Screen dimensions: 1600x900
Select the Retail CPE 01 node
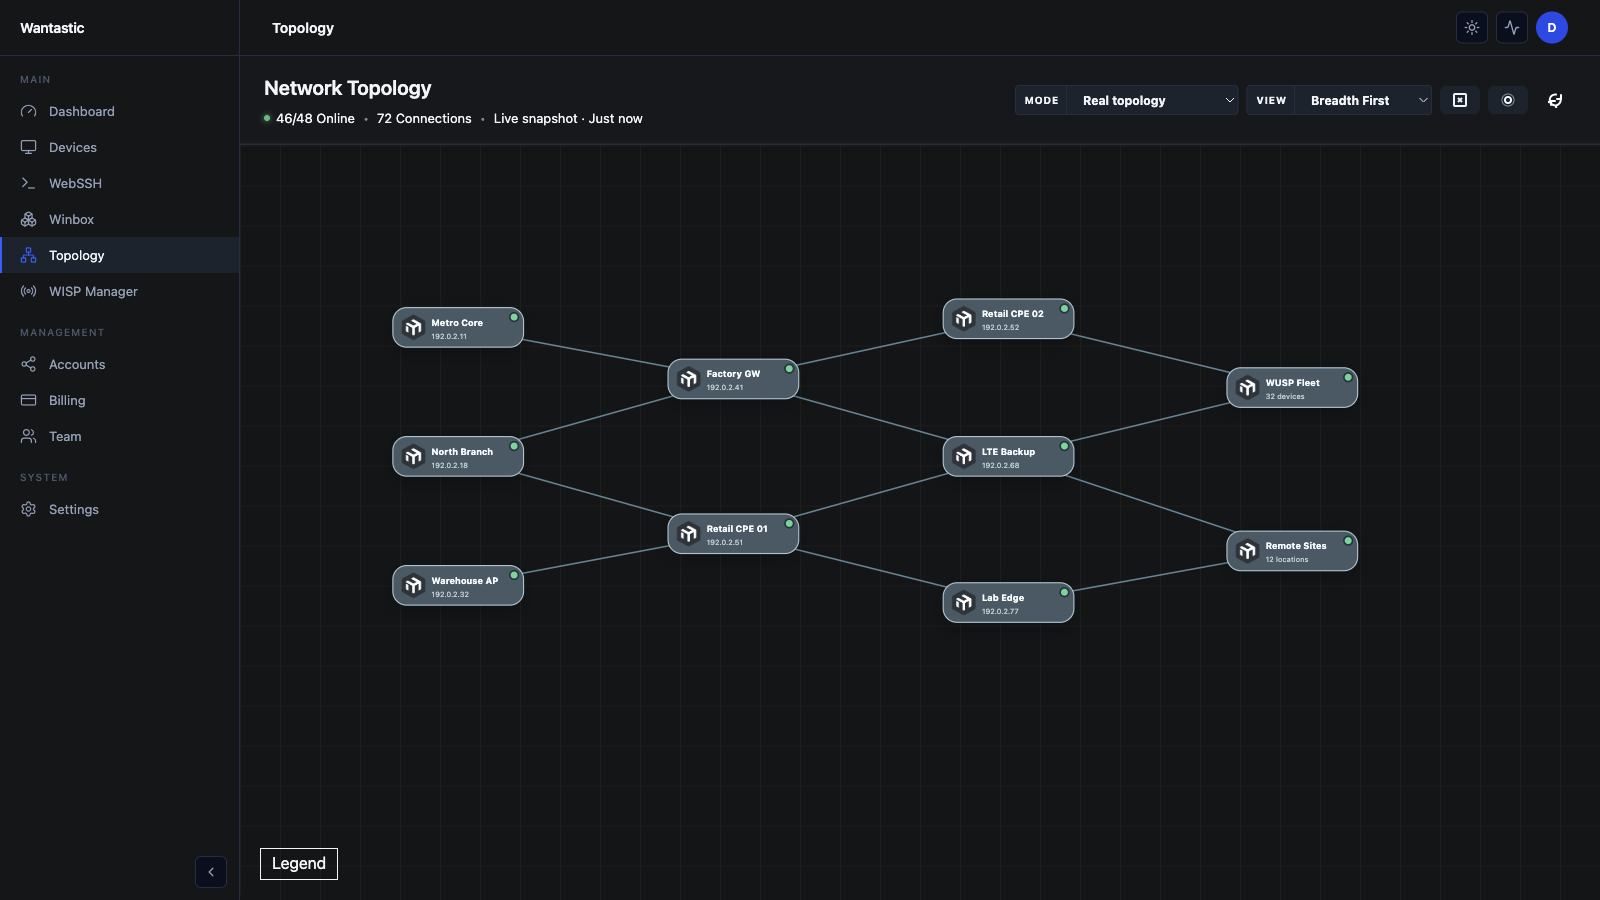pos(733,534)
